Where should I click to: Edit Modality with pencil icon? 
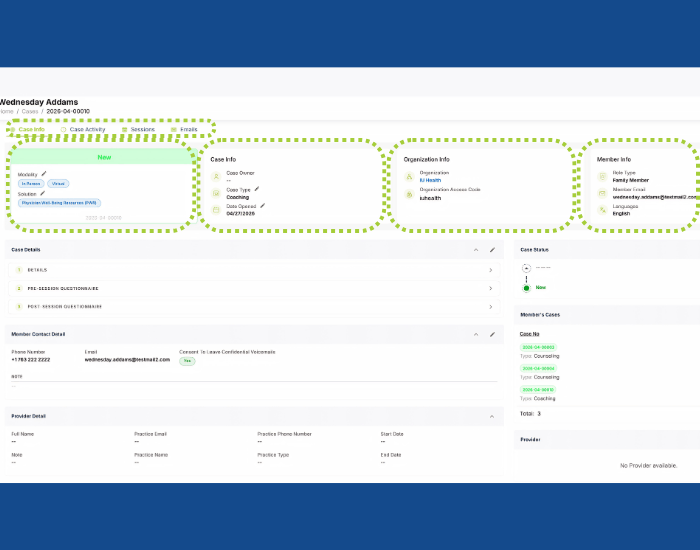pos(44,174)
